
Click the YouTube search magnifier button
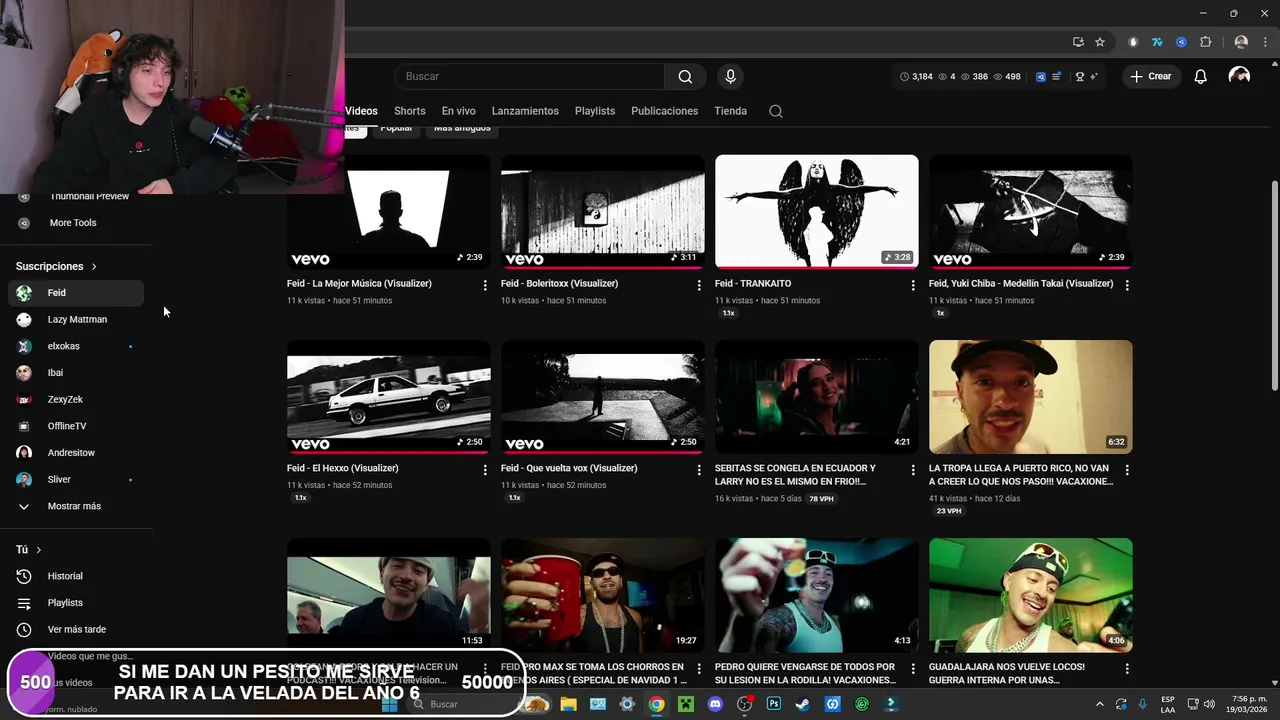(x=685, y=76)
